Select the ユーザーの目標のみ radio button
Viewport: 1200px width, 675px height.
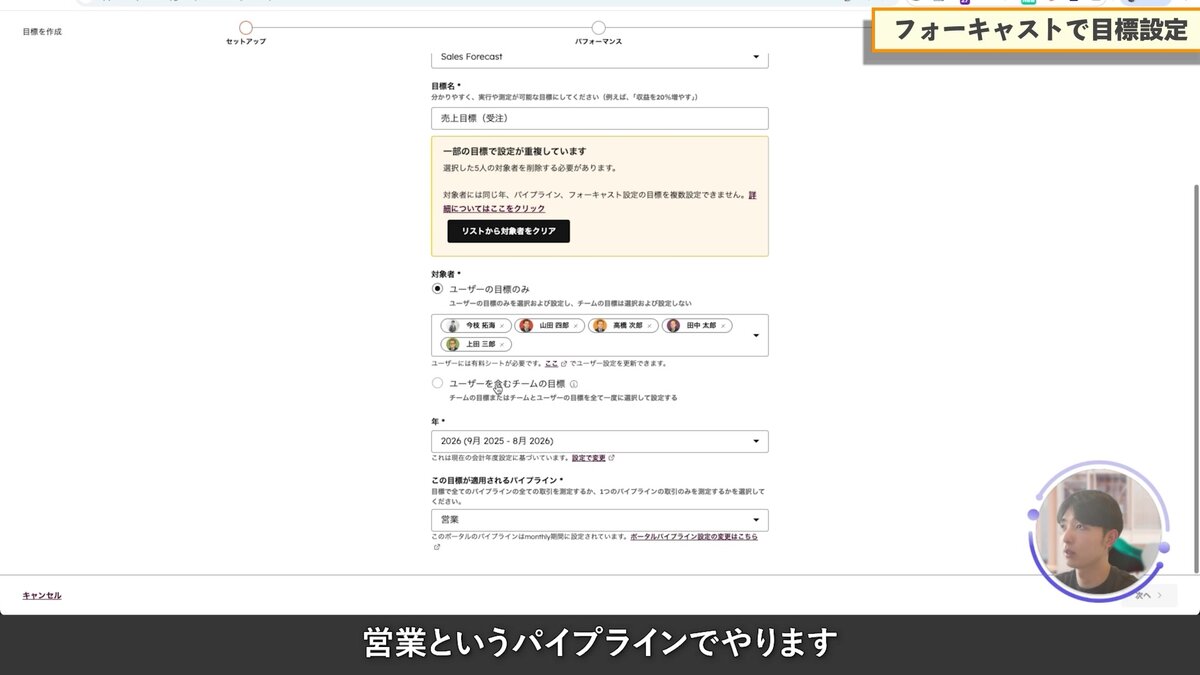point(437,289)
